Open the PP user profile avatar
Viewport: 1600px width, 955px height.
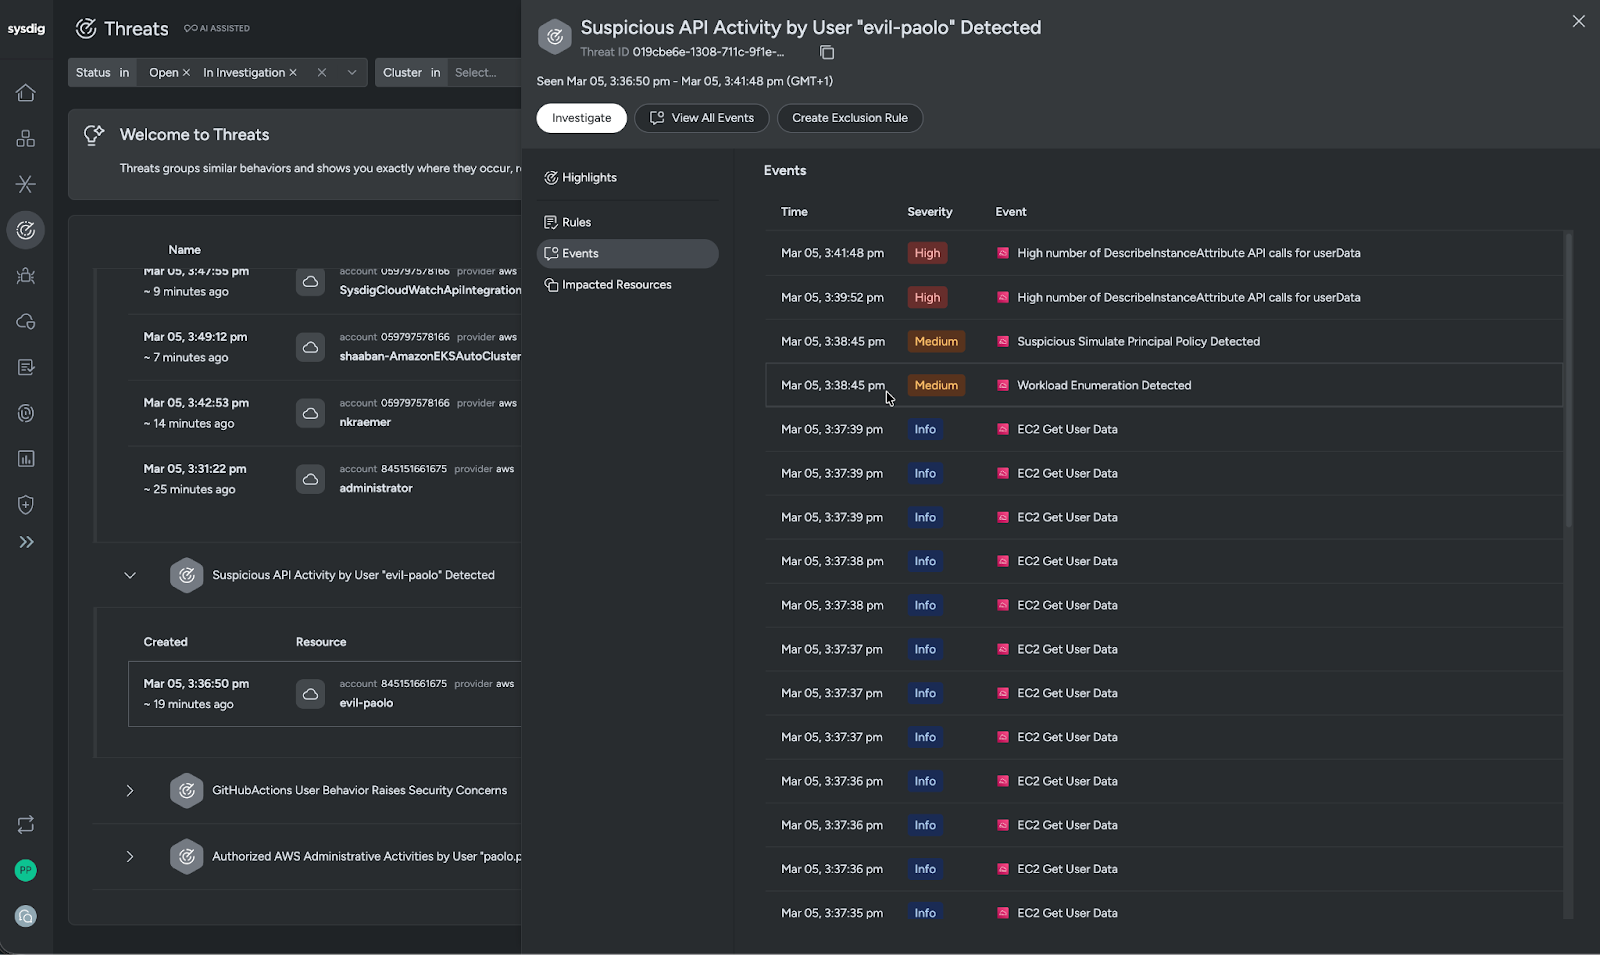(x=26, y=870)
